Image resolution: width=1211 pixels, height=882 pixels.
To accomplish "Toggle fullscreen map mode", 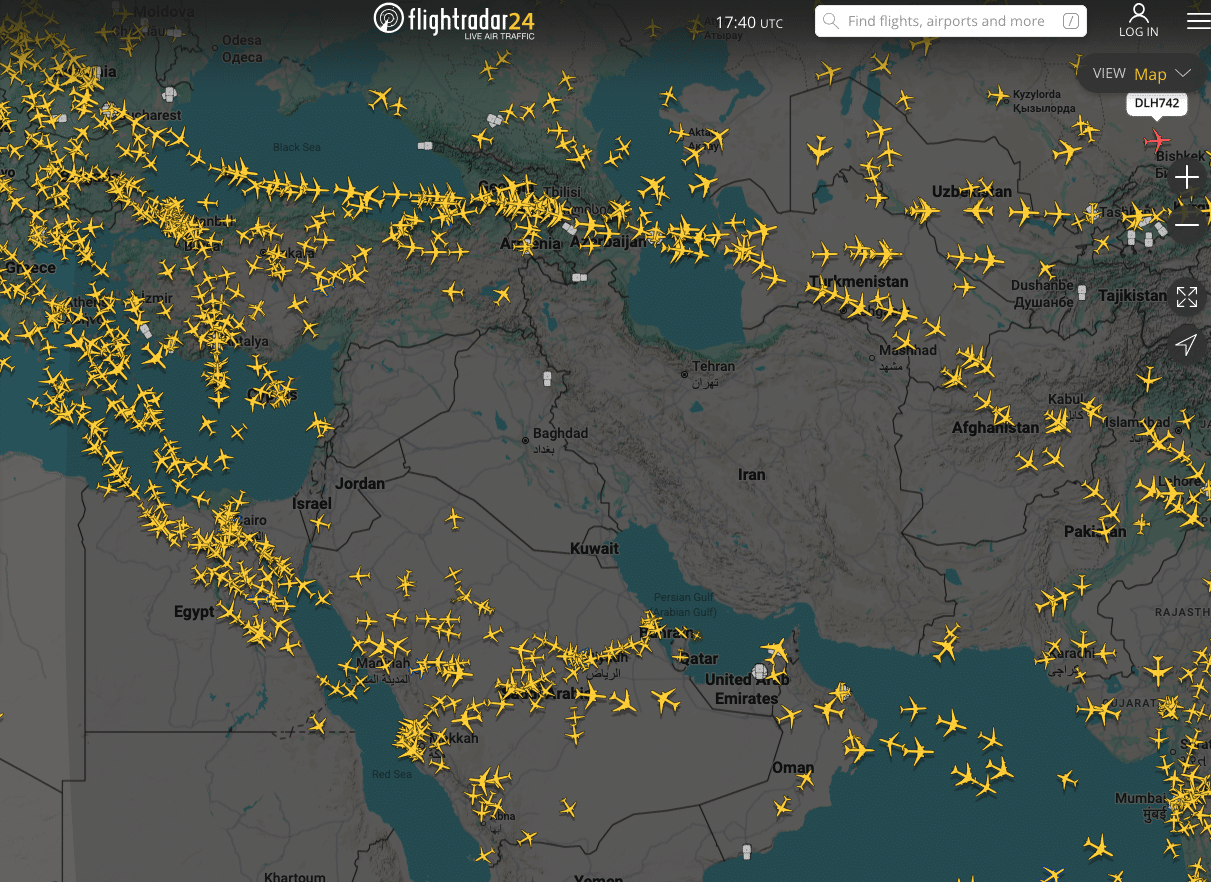I will [x=1186, y=297].
